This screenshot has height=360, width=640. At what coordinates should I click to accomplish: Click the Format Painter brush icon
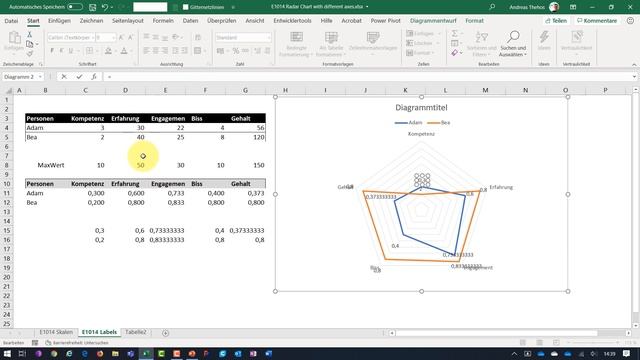click(x=29, y=53)
